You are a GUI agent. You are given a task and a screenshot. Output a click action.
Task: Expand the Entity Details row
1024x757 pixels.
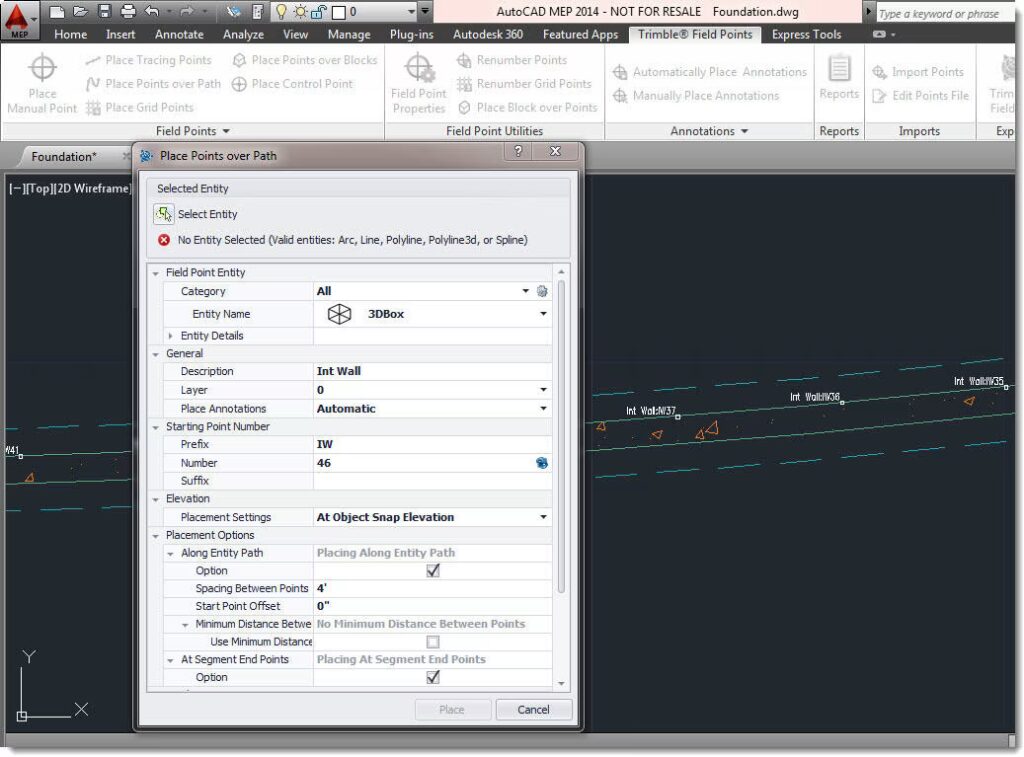pyautogui.click(x=171, y=336)
